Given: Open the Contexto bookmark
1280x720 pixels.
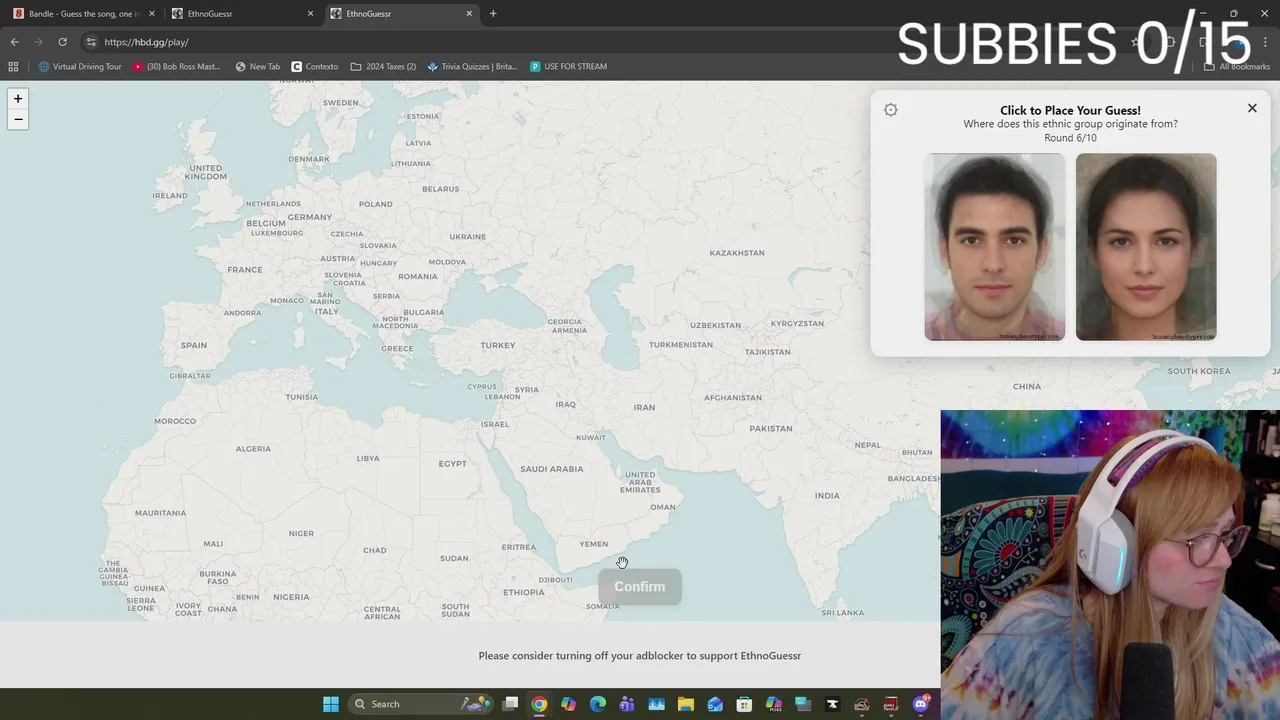Looking at the screenshot, I should click(x=315, y=67).
